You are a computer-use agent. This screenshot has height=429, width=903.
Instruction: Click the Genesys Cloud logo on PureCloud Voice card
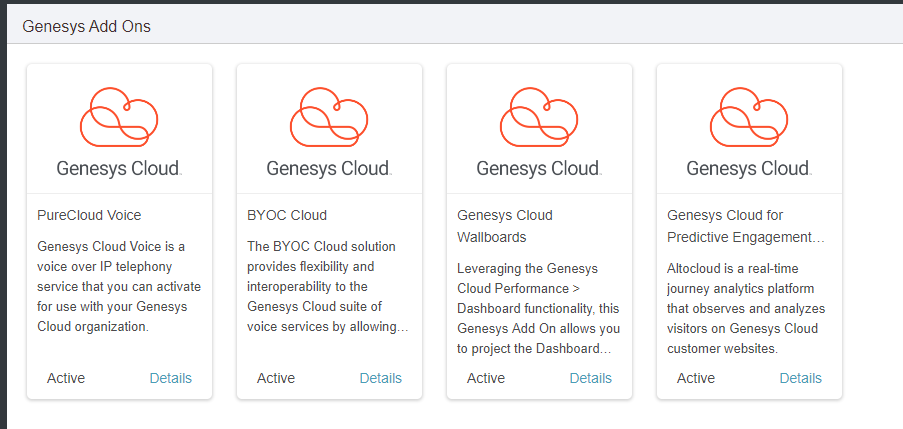tap(119, 131)
